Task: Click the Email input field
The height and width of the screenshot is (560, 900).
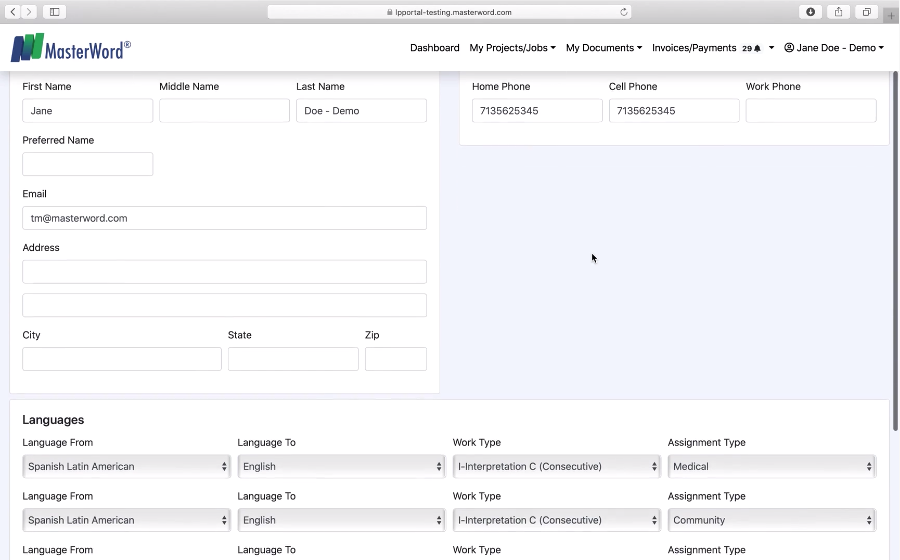Action: (224, 218)
